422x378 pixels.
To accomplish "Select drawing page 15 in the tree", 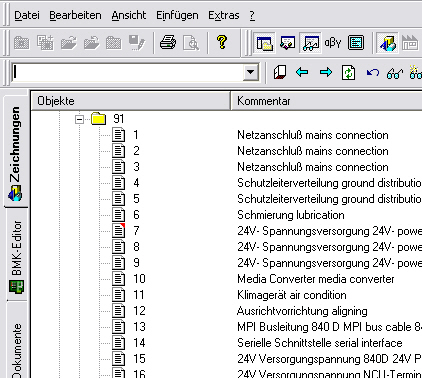I will tap(139, 359).
